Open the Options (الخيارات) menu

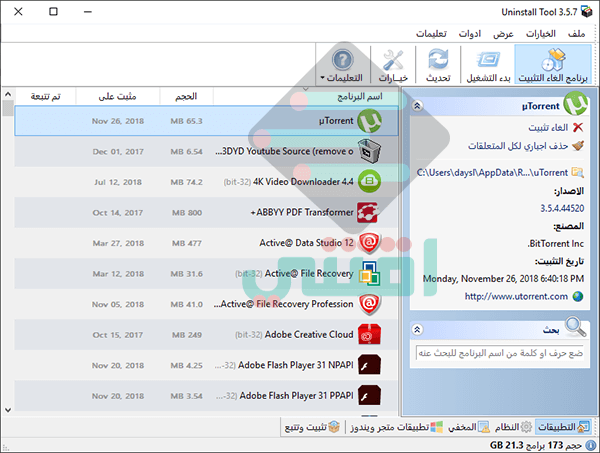click(540, 34)
